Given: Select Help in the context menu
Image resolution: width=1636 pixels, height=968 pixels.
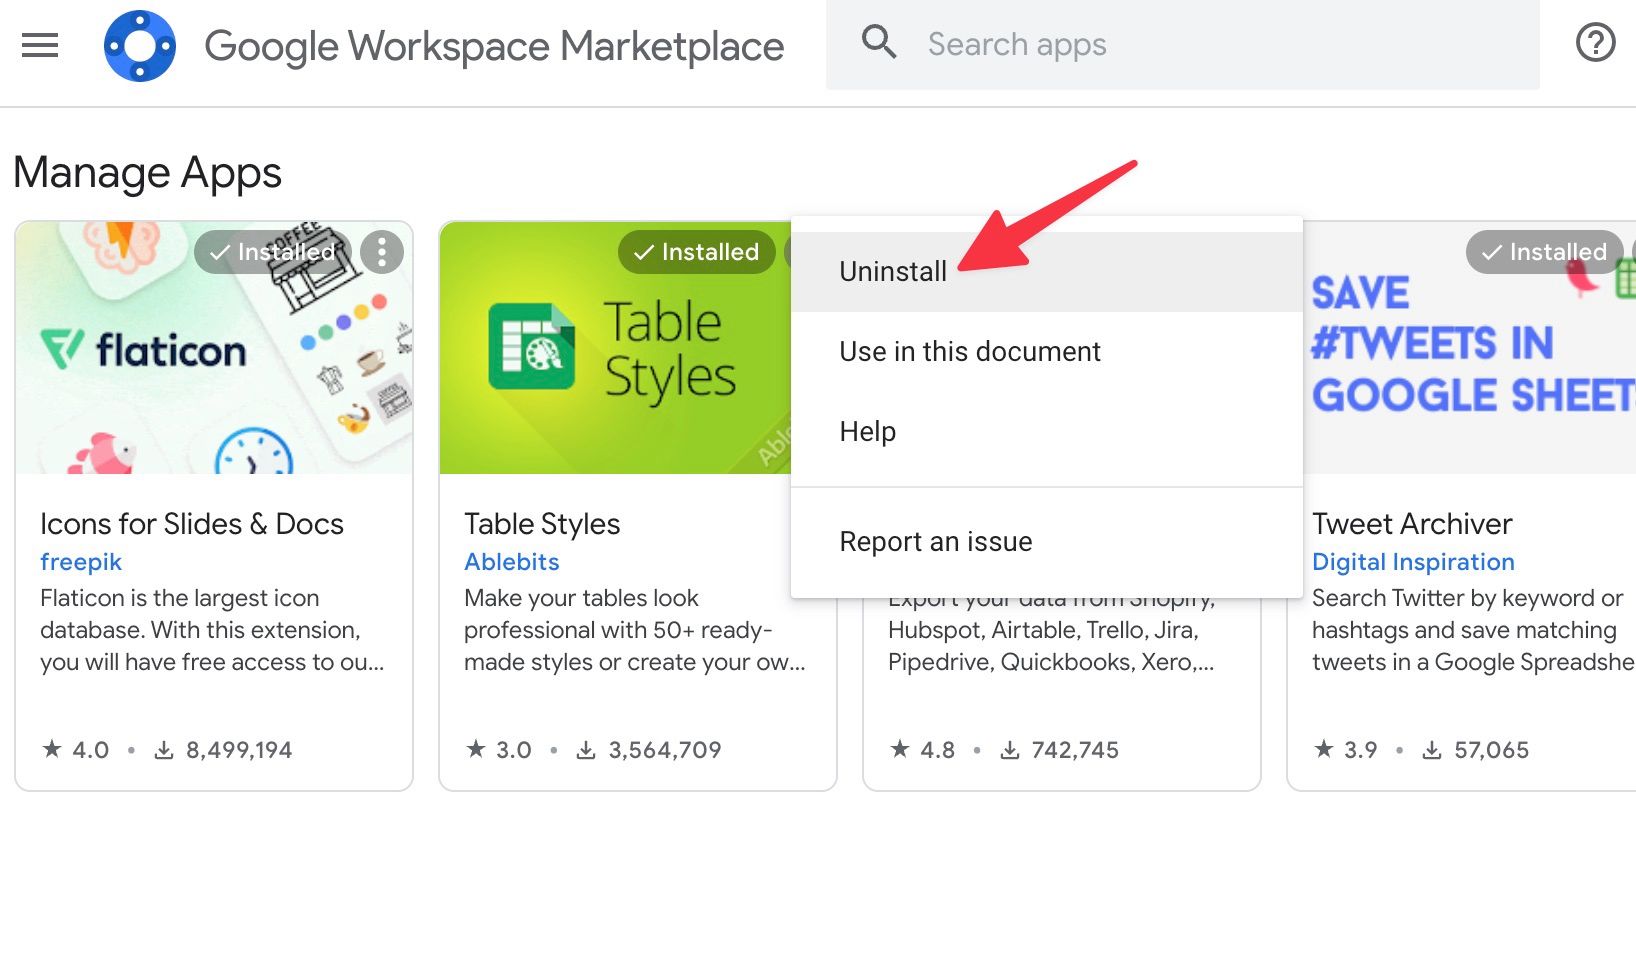Looking at the screenshot, I should coord(866,431).
